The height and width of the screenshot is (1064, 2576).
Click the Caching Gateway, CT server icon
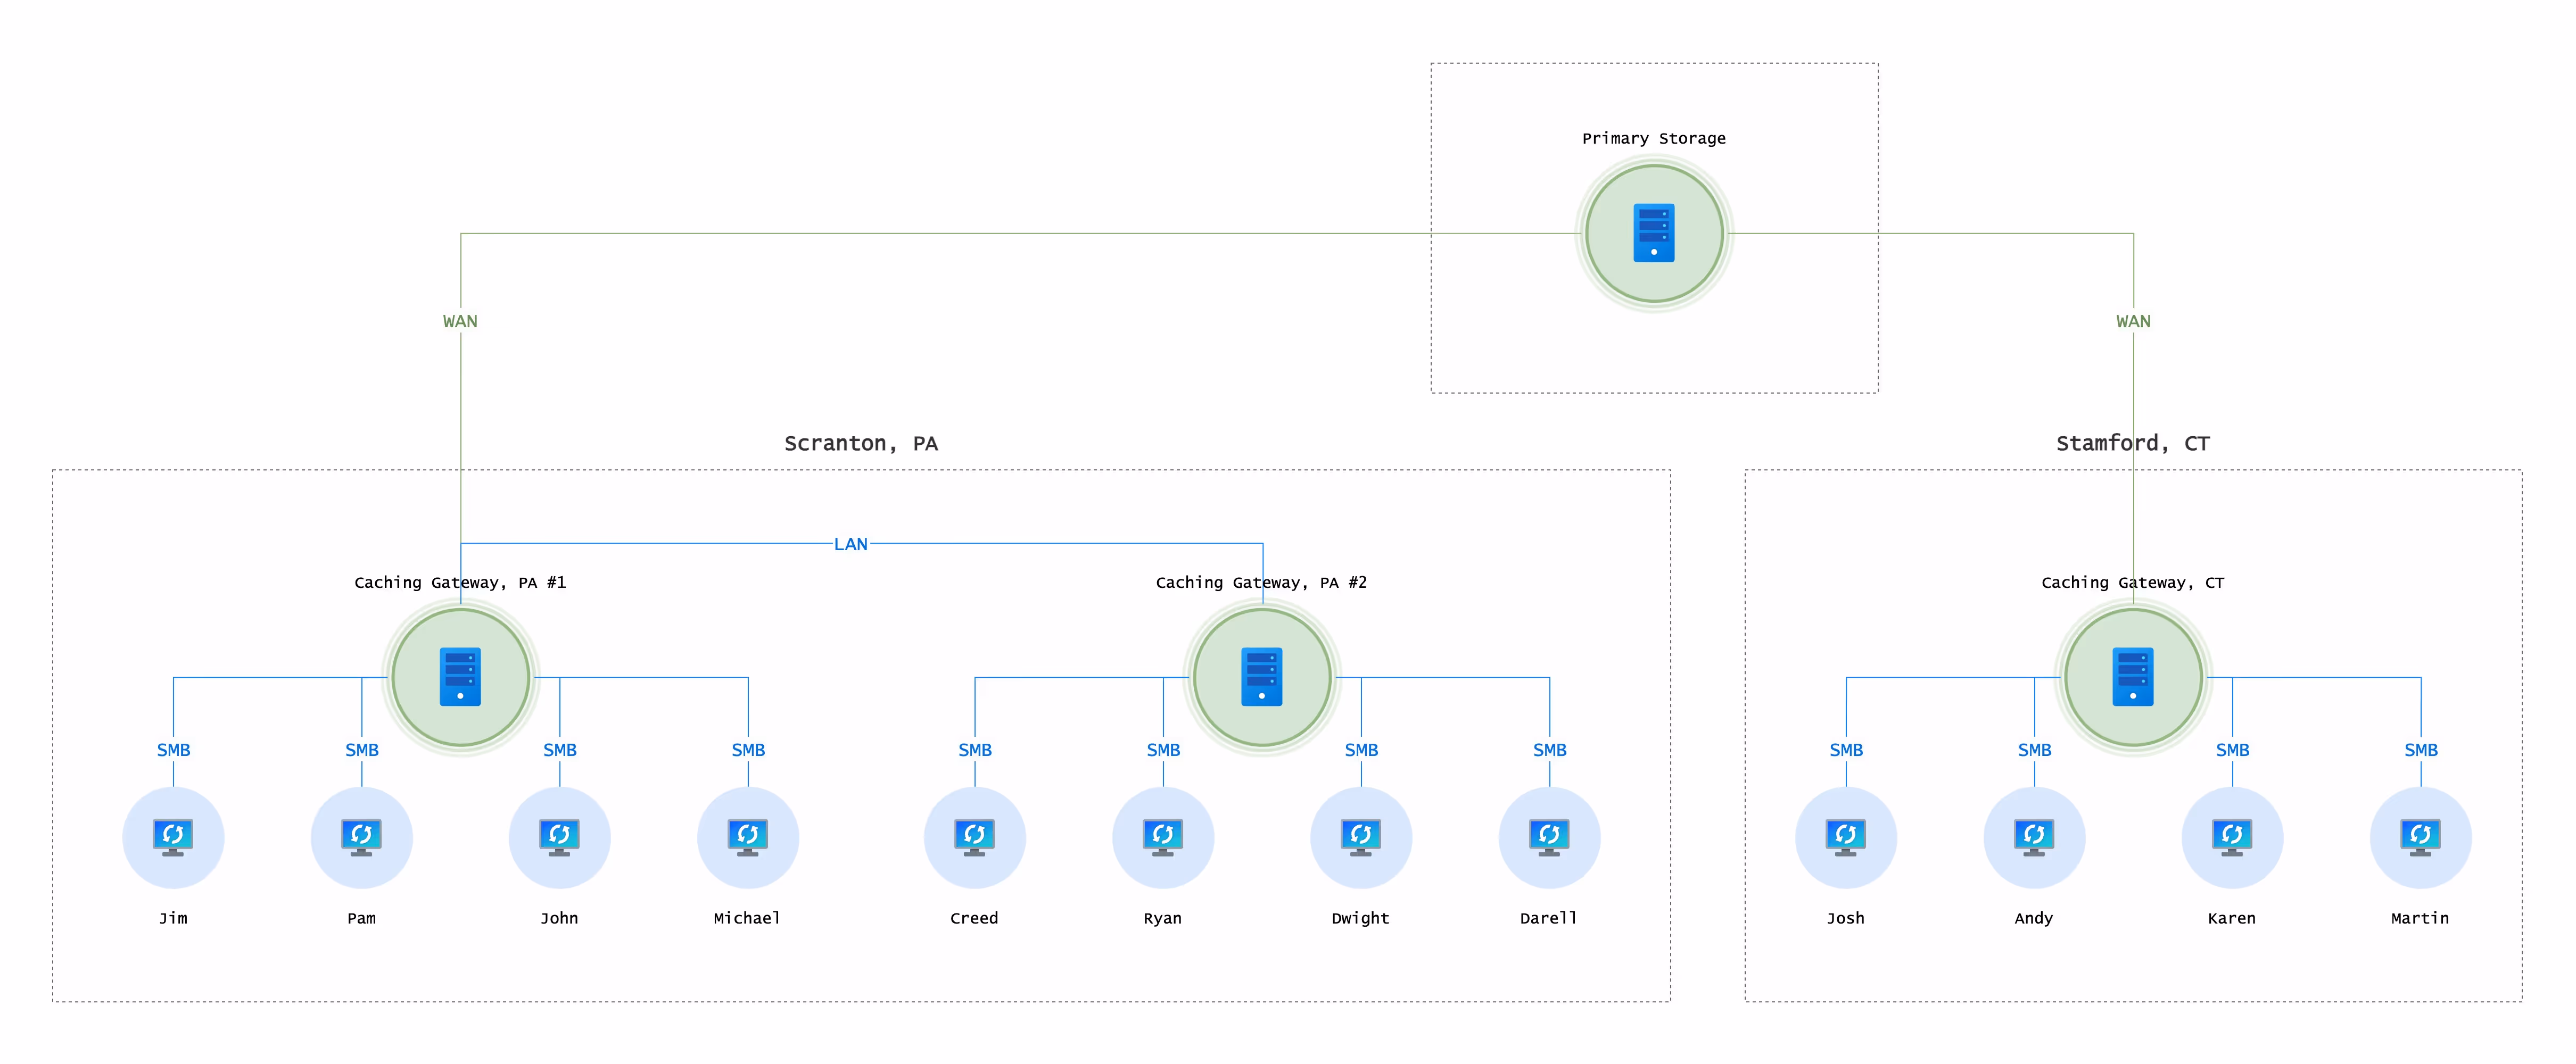coord(2133,678)
